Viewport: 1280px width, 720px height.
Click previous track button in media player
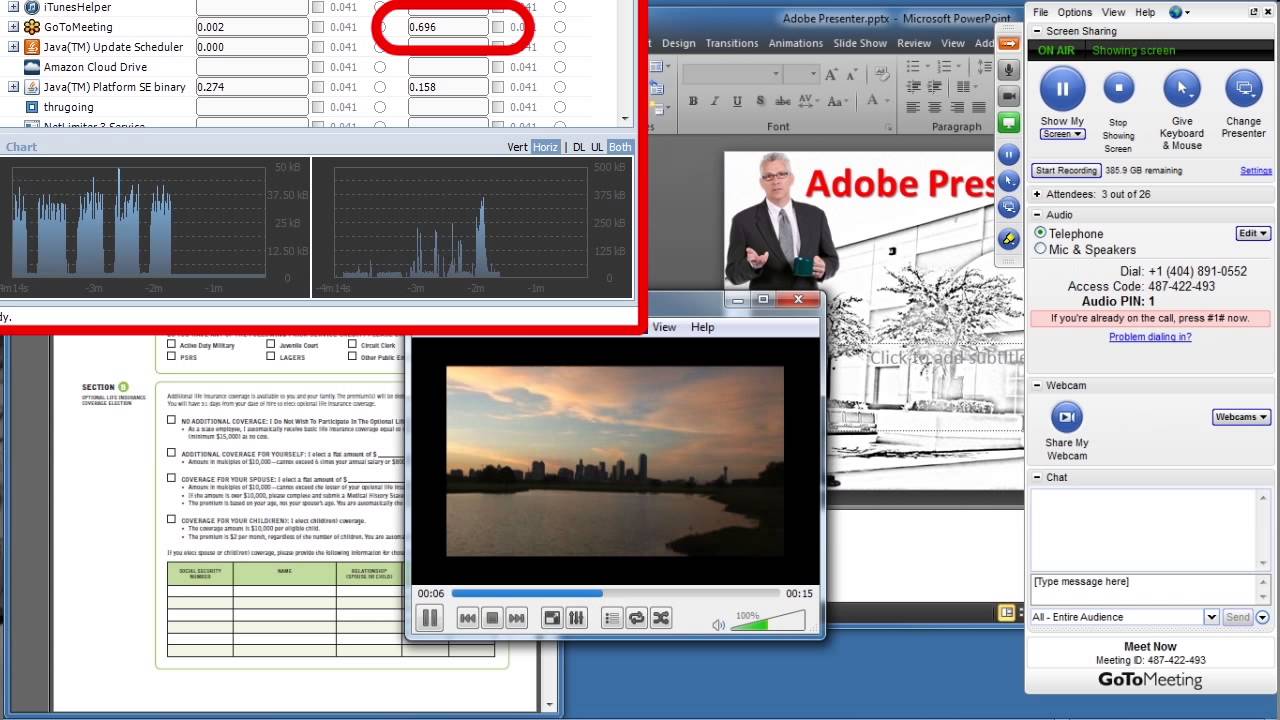pos(467,618)
